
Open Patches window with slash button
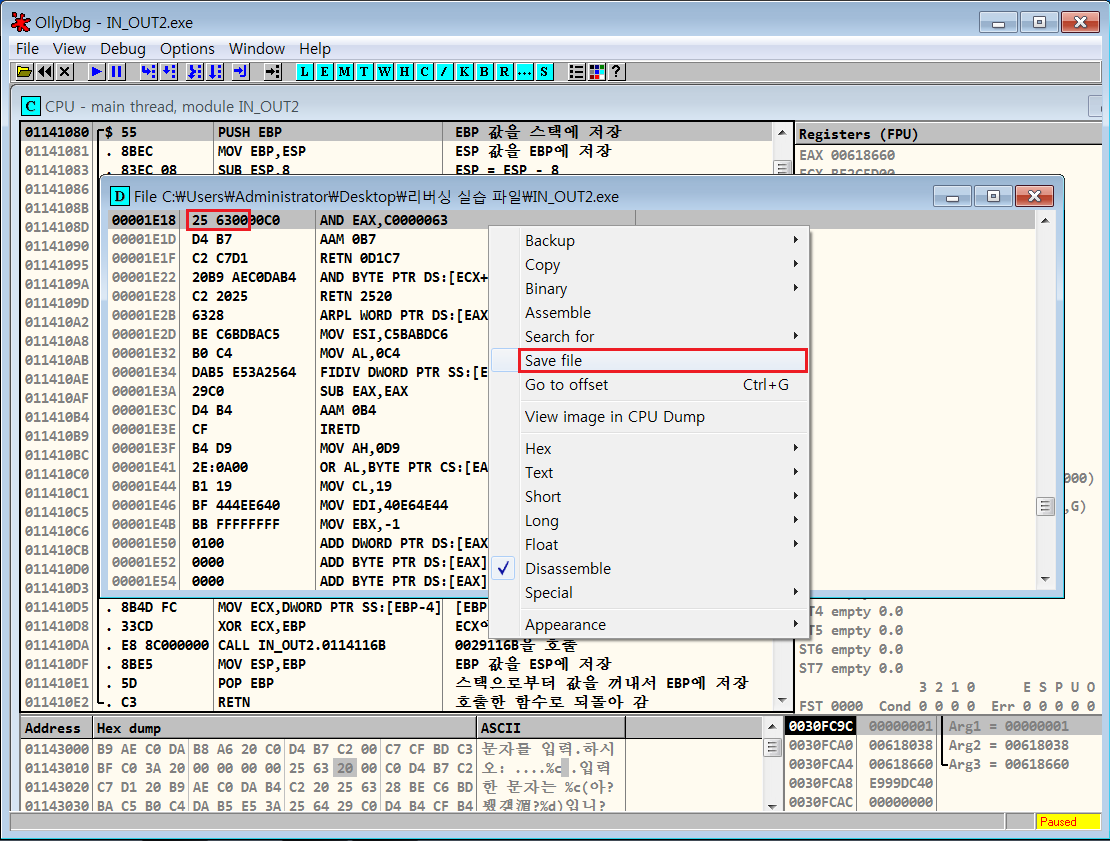click(x=444, y=71)
